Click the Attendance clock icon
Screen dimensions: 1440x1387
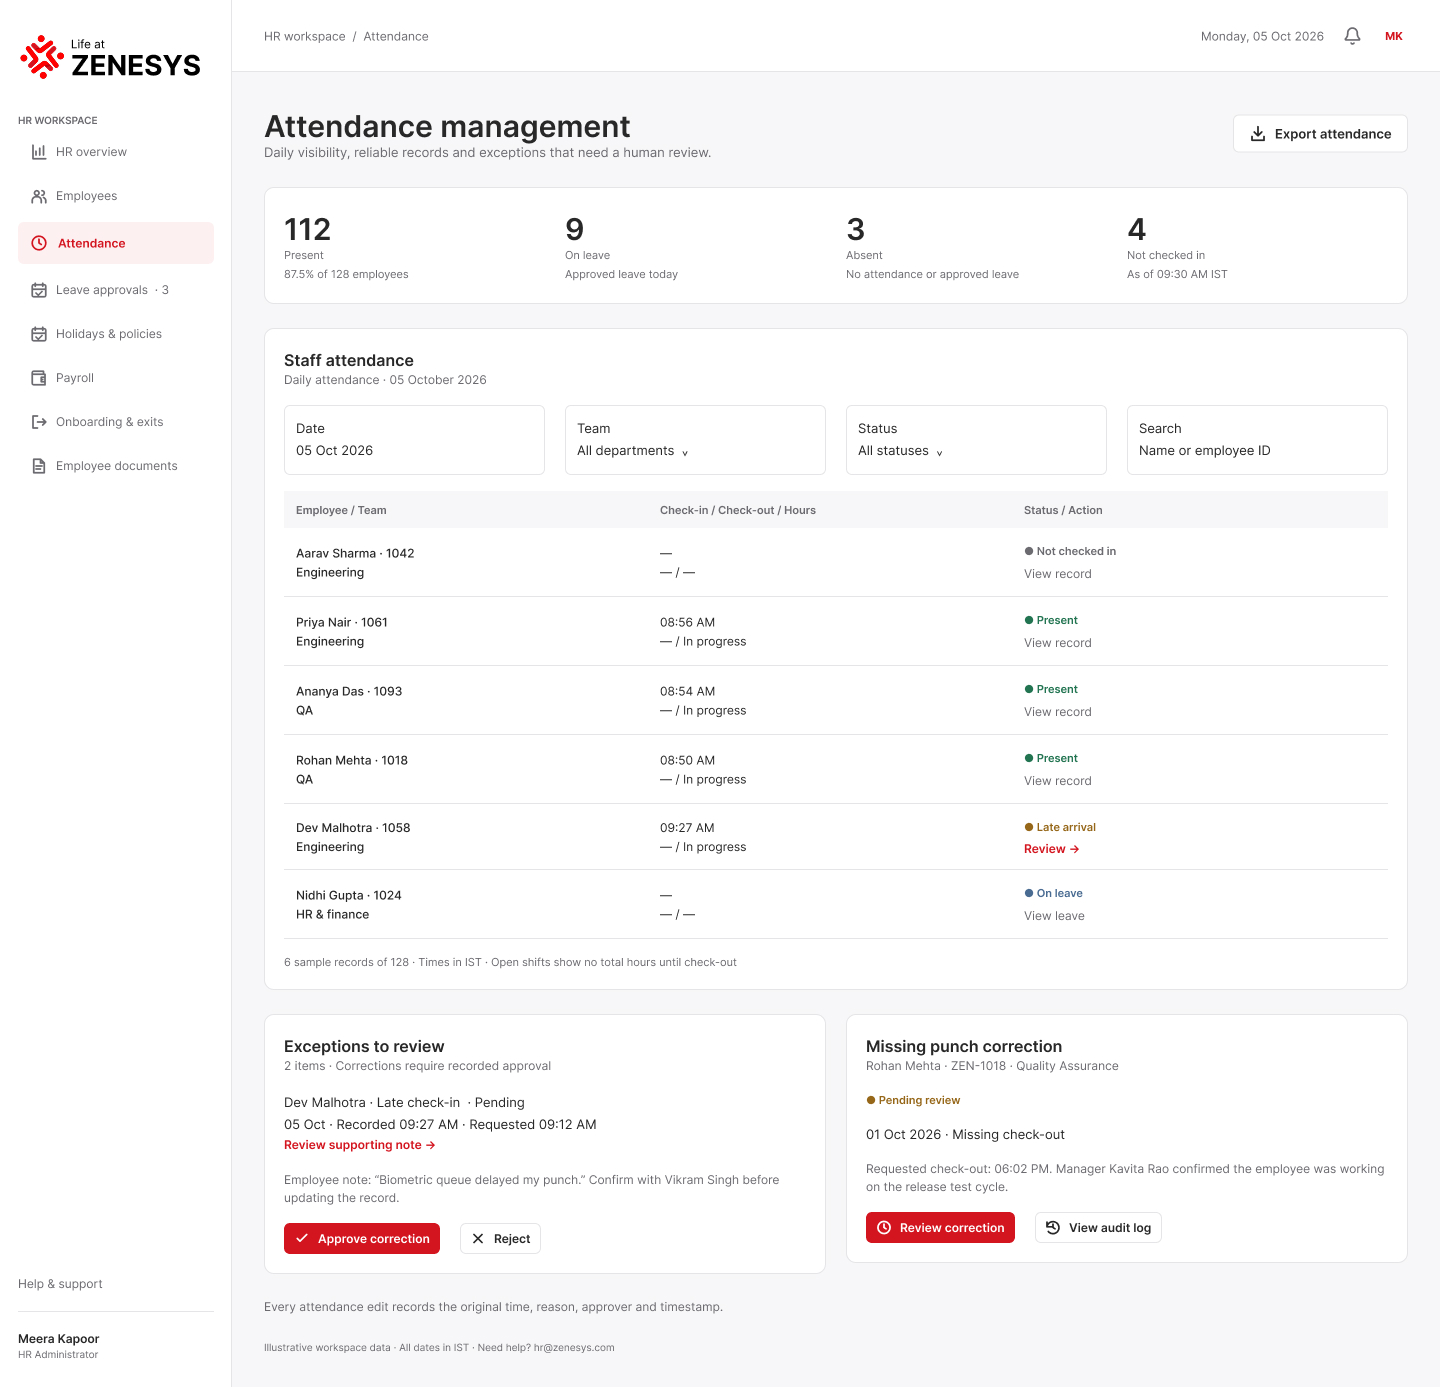39,243
